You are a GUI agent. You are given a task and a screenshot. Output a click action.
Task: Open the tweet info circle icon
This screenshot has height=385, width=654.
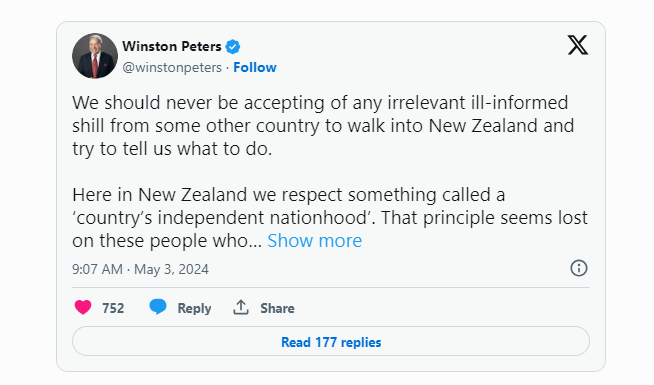pyautogui.click(x=579, y=268)
